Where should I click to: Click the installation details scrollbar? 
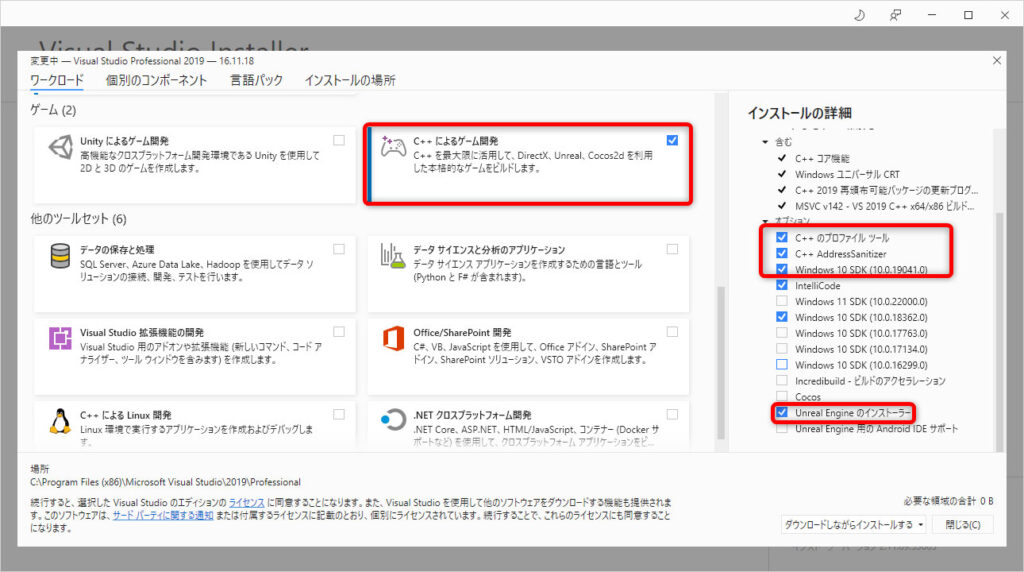(999, 332)
